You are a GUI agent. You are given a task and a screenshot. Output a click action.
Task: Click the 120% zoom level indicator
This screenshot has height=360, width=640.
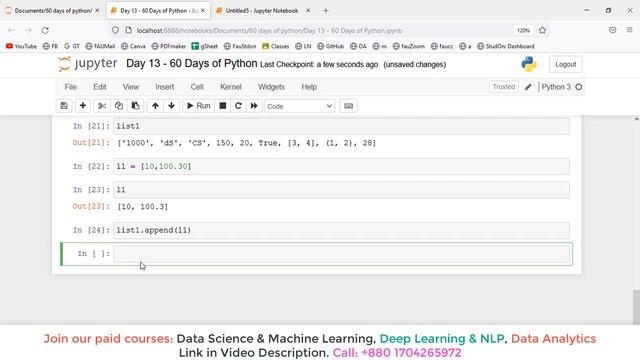tap(523, 31)
